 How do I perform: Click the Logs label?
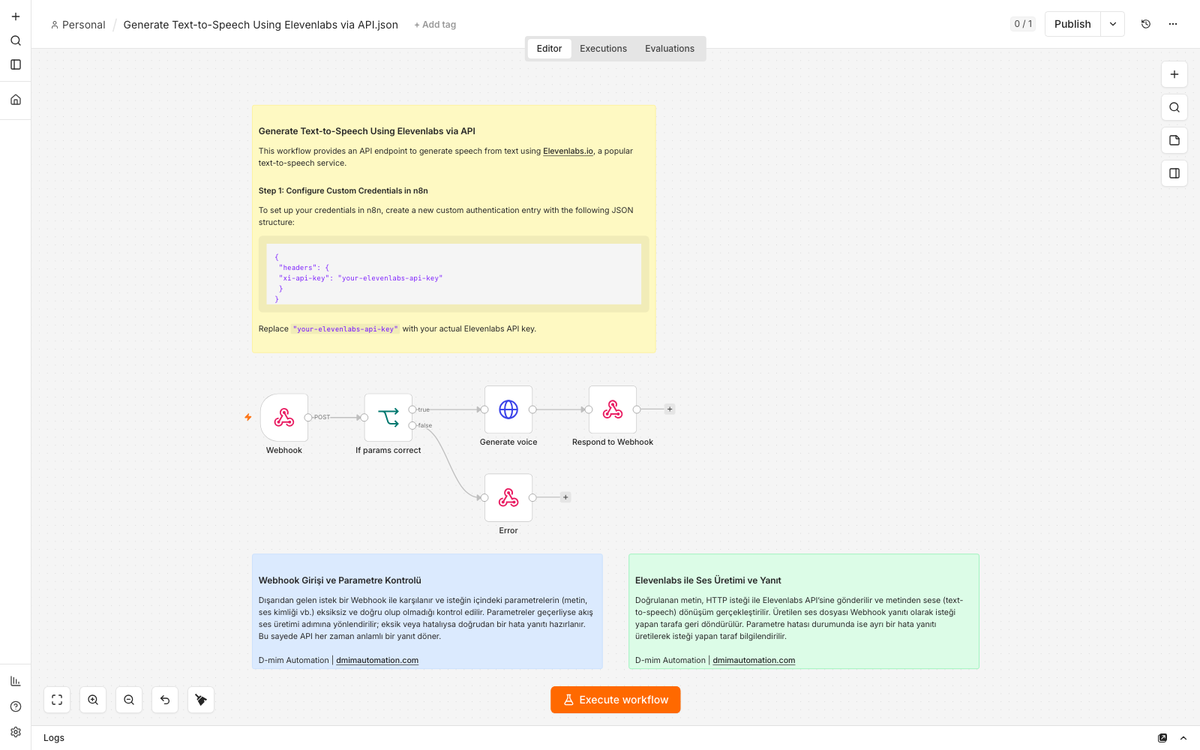coord(54,738)
